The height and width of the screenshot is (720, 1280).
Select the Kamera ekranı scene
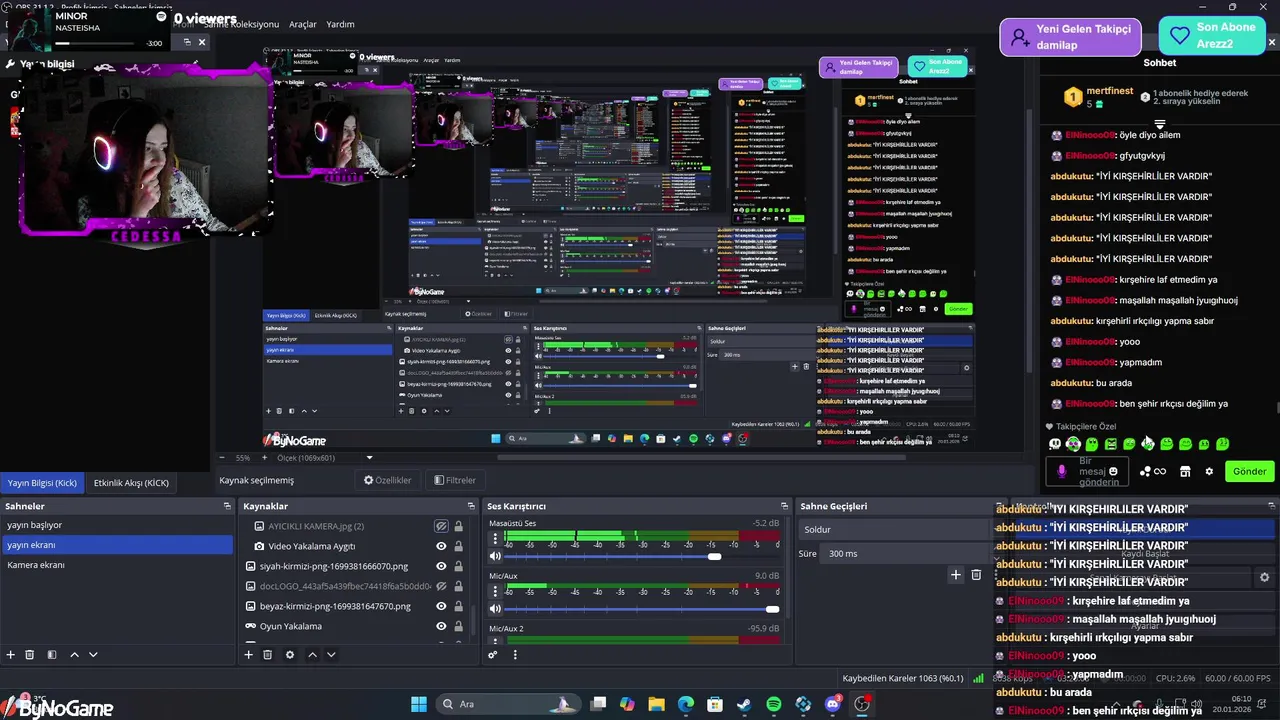[117, 565]
